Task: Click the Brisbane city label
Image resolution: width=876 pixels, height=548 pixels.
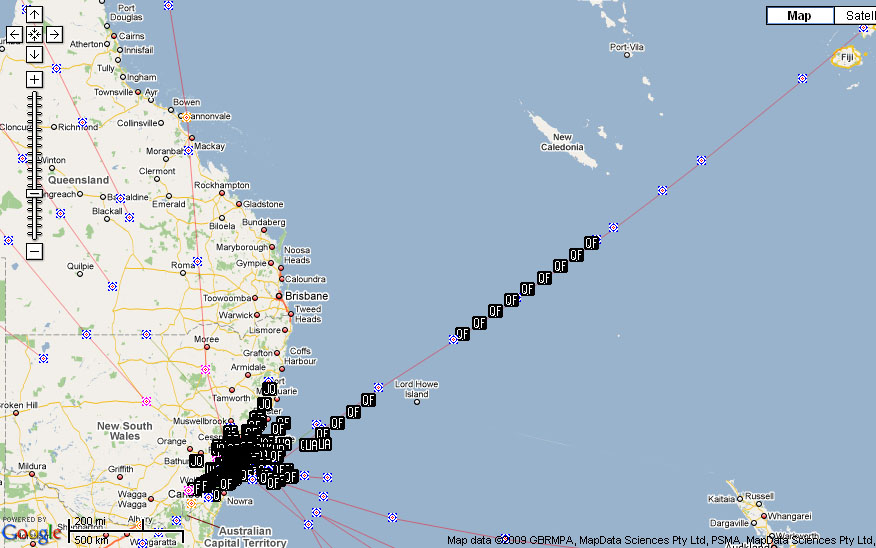Action: [x=307, y=296]
